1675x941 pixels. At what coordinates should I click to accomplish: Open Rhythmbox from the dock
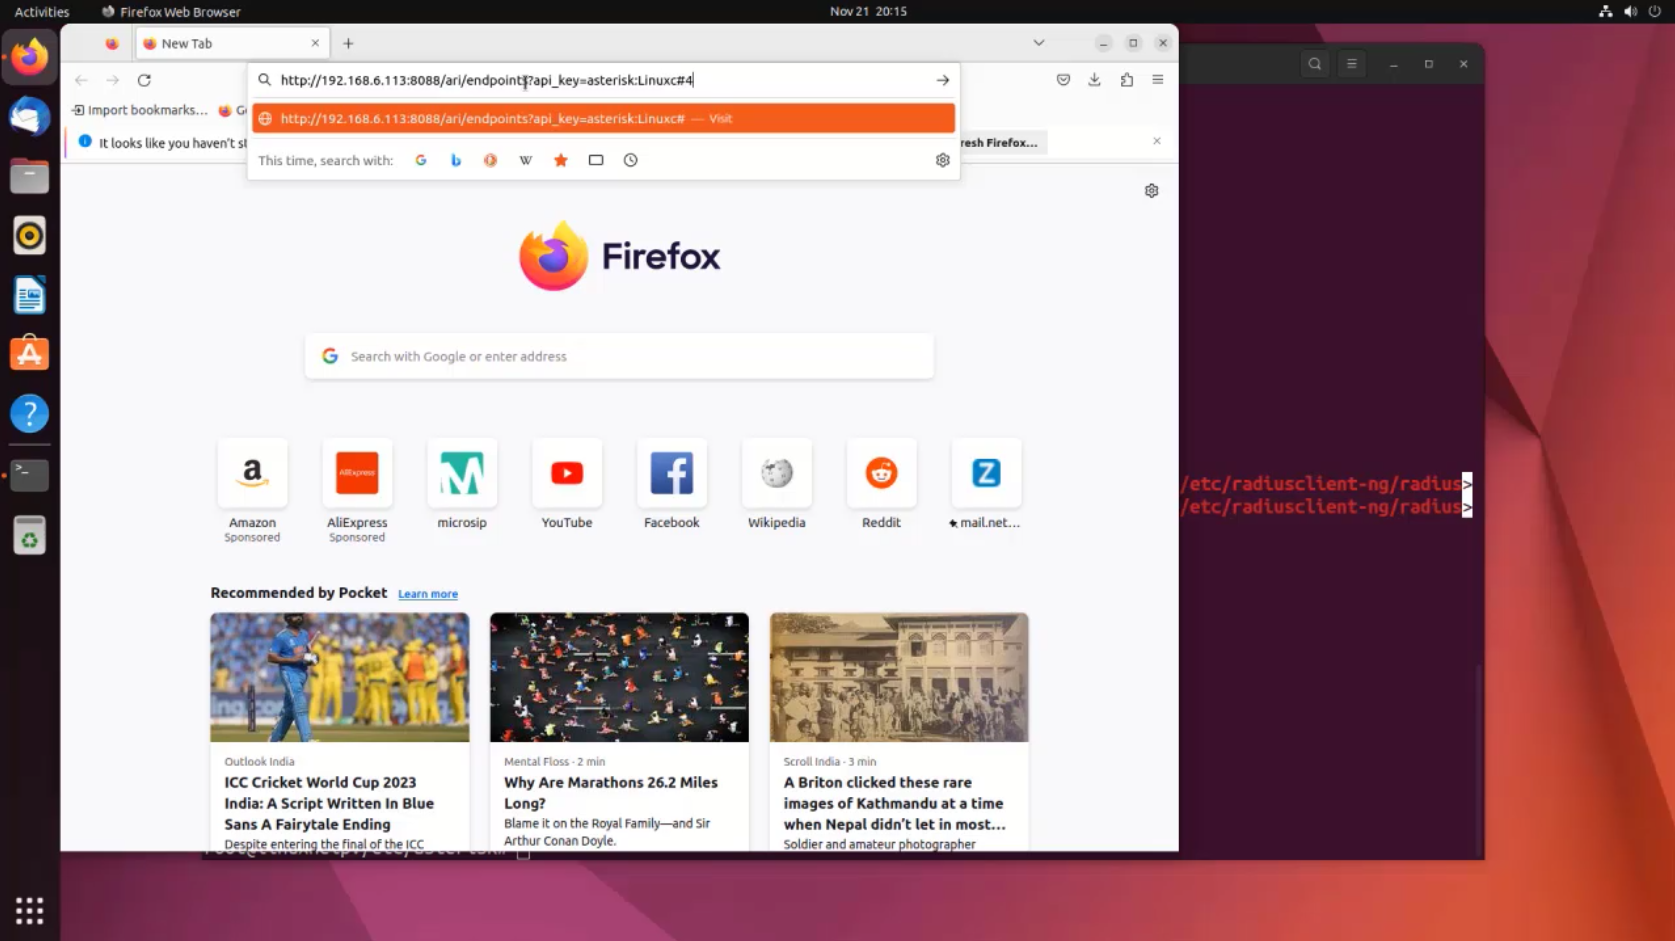29,236
